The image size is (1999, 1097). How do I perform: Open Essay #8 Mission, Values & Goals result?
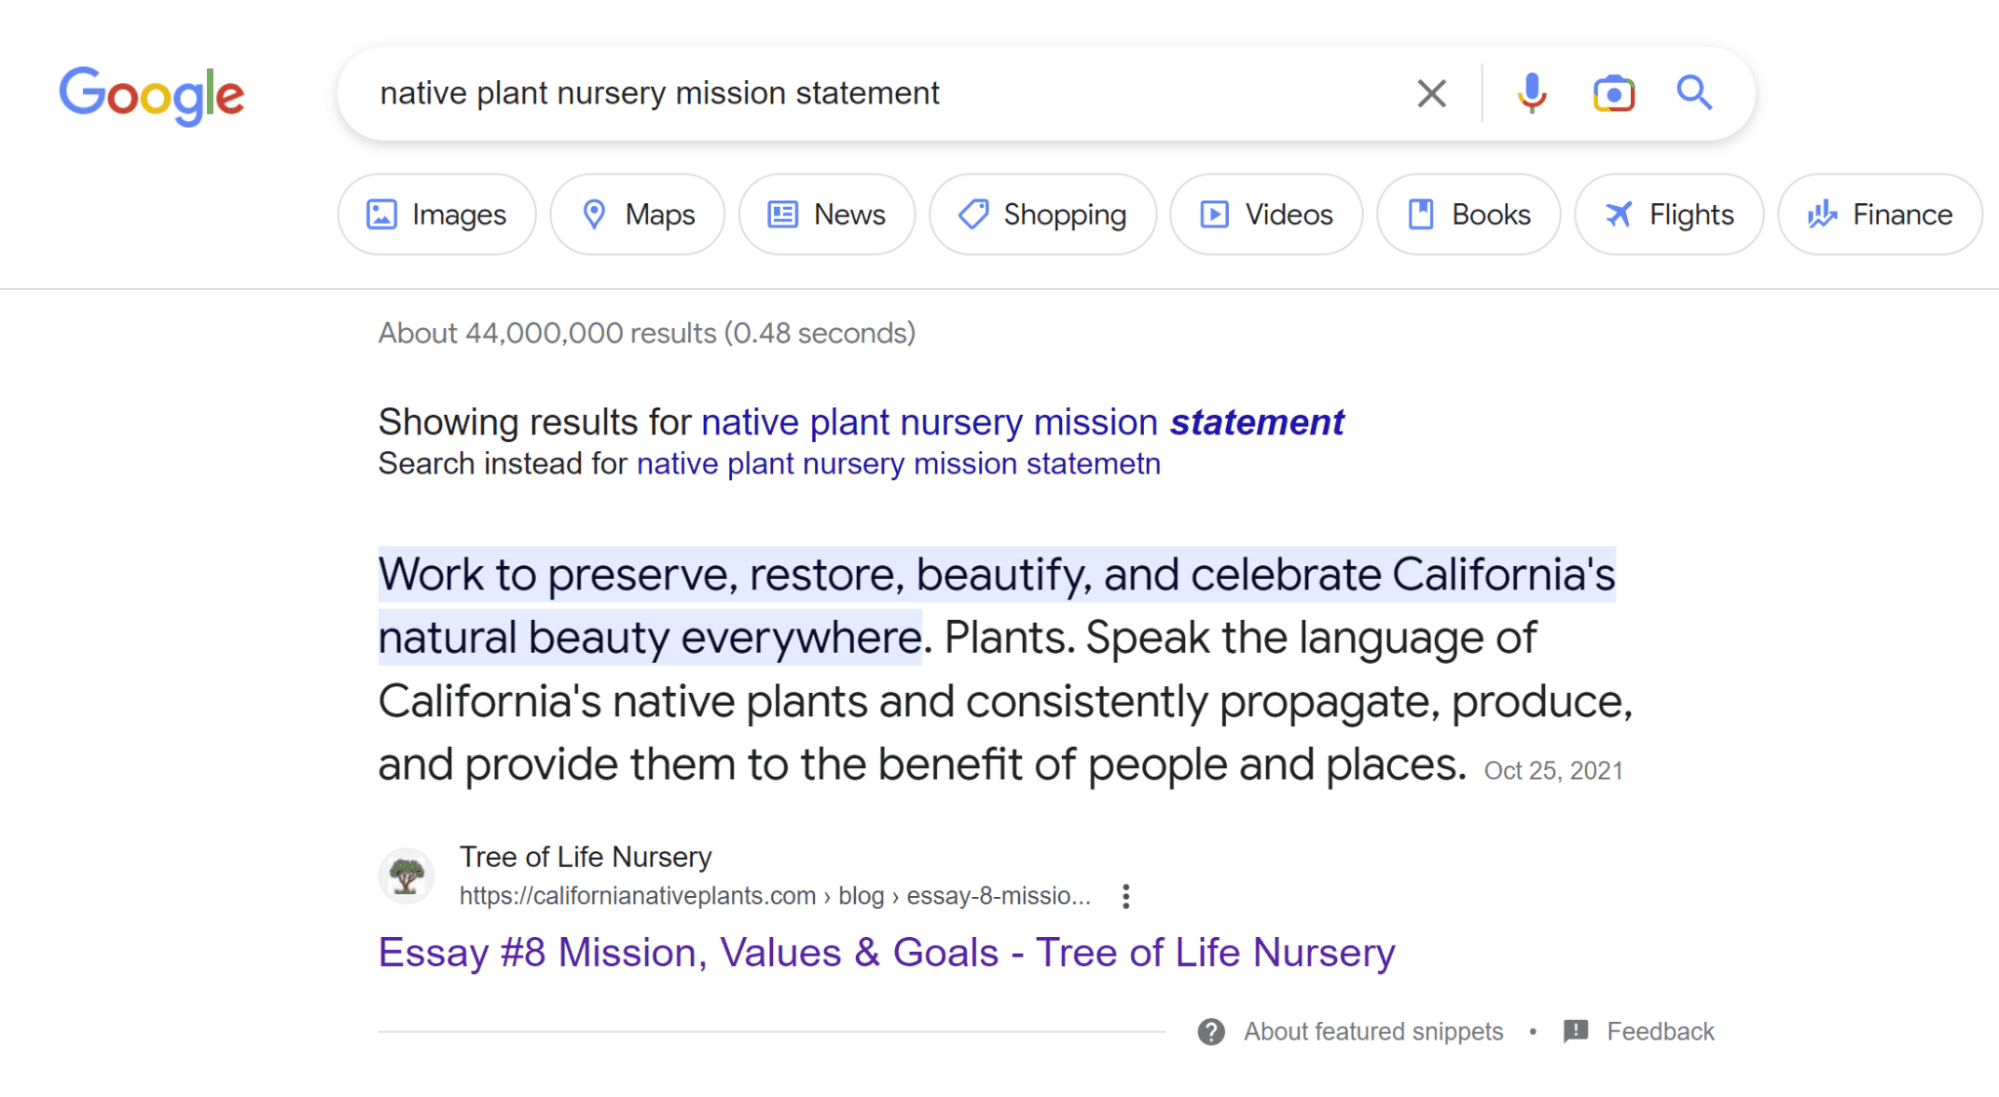(886, 952)
